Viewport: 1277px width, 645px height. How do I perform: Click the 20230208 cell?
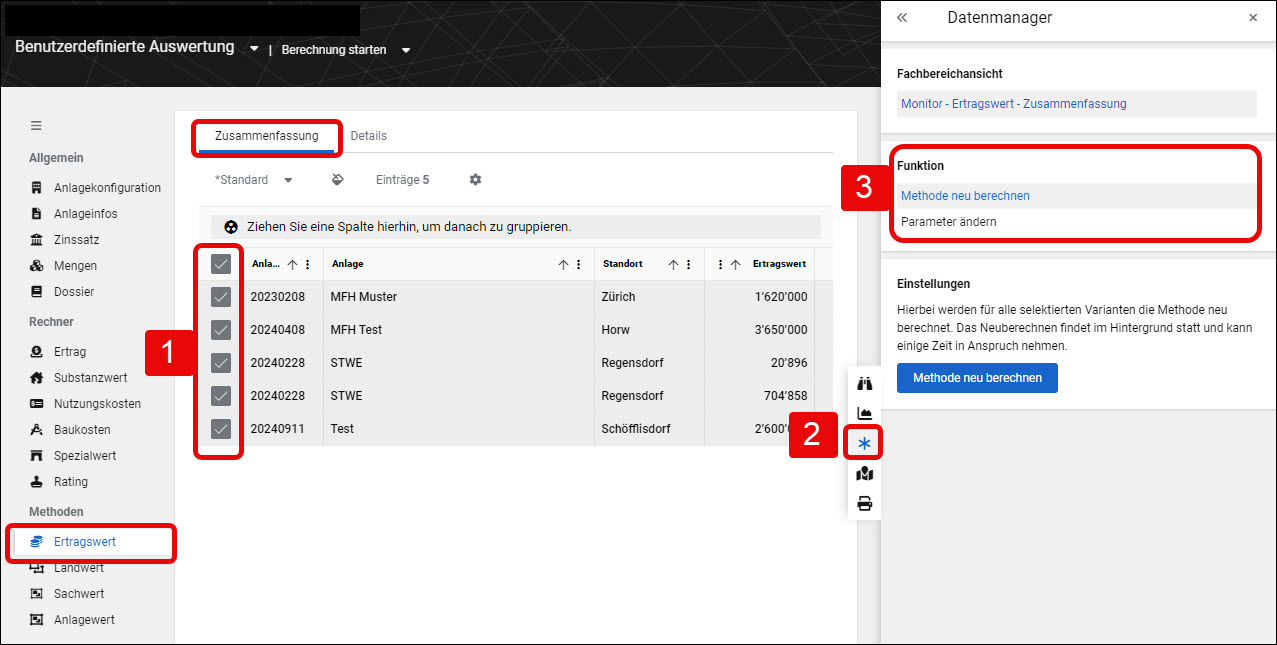point(280,297)
